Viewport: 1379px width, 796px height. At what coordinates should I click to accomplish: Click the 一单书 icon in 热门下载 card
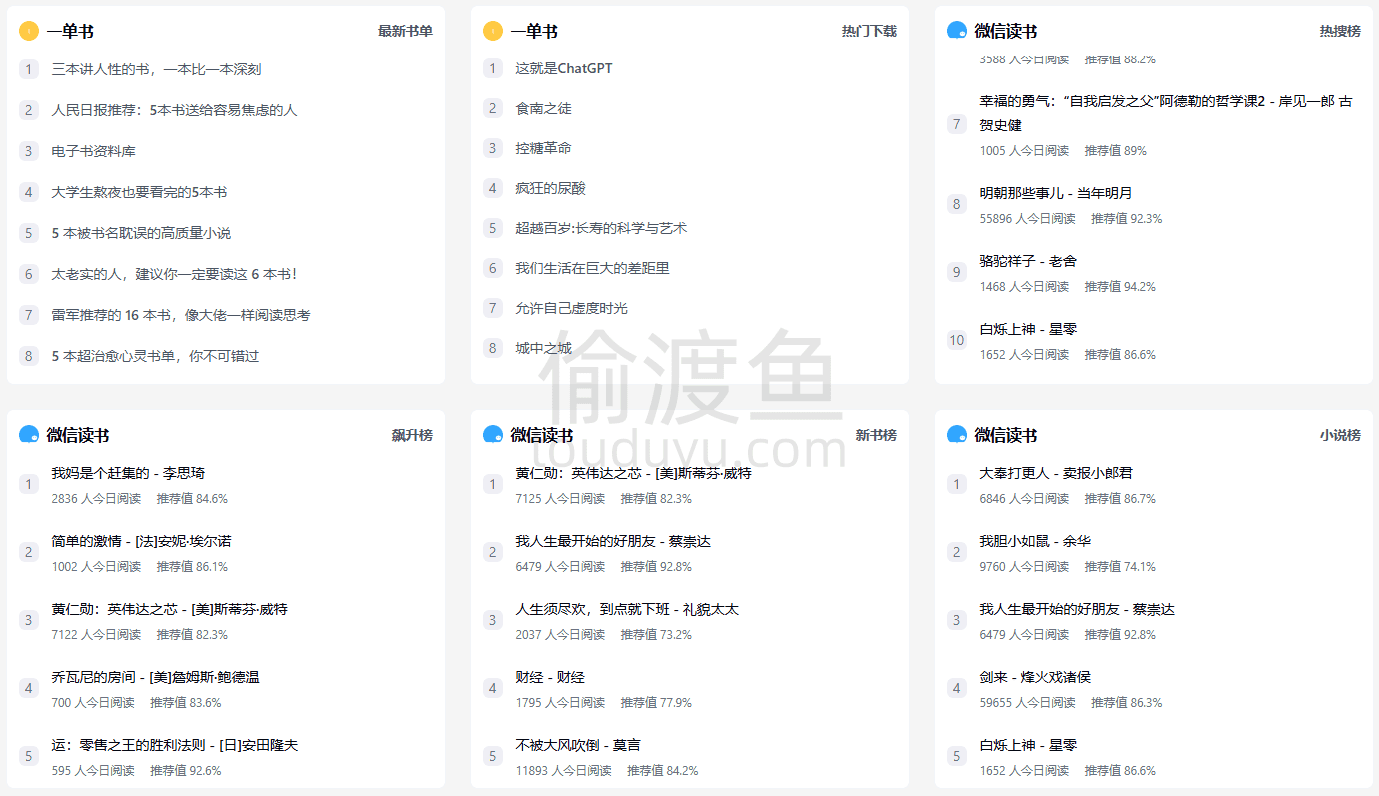[493, 31]
